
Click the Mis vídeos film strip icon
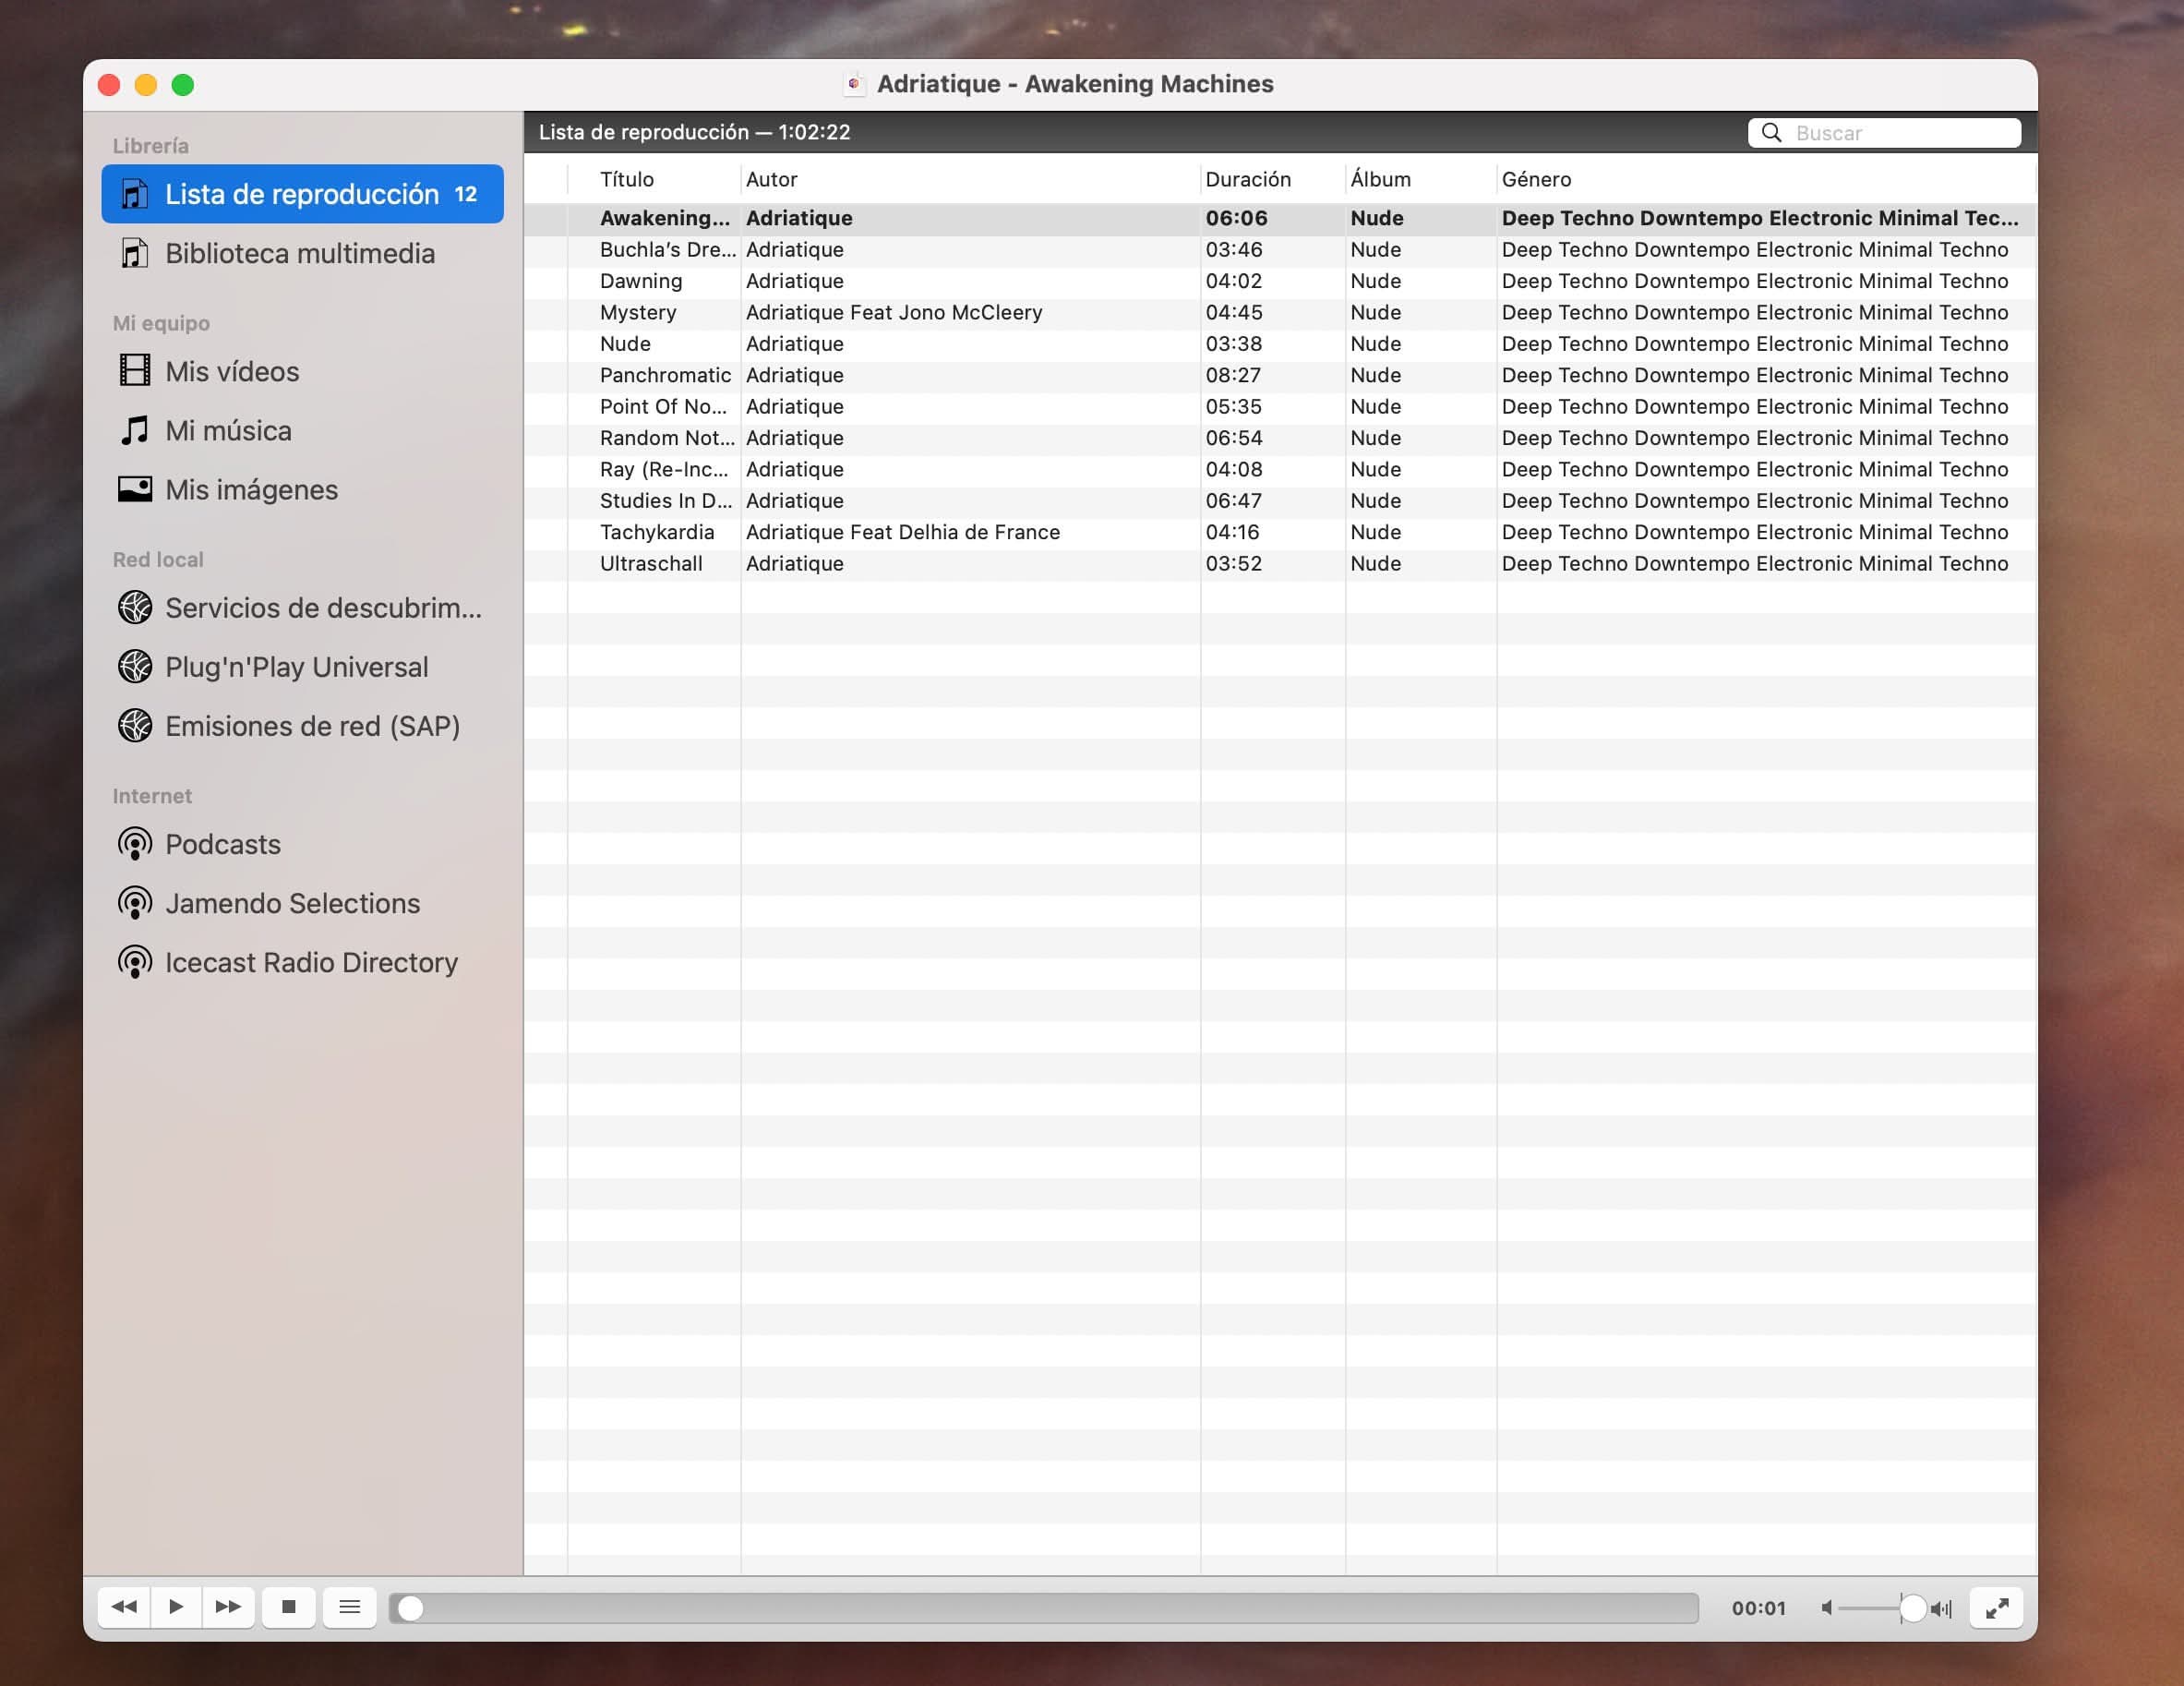135,370
